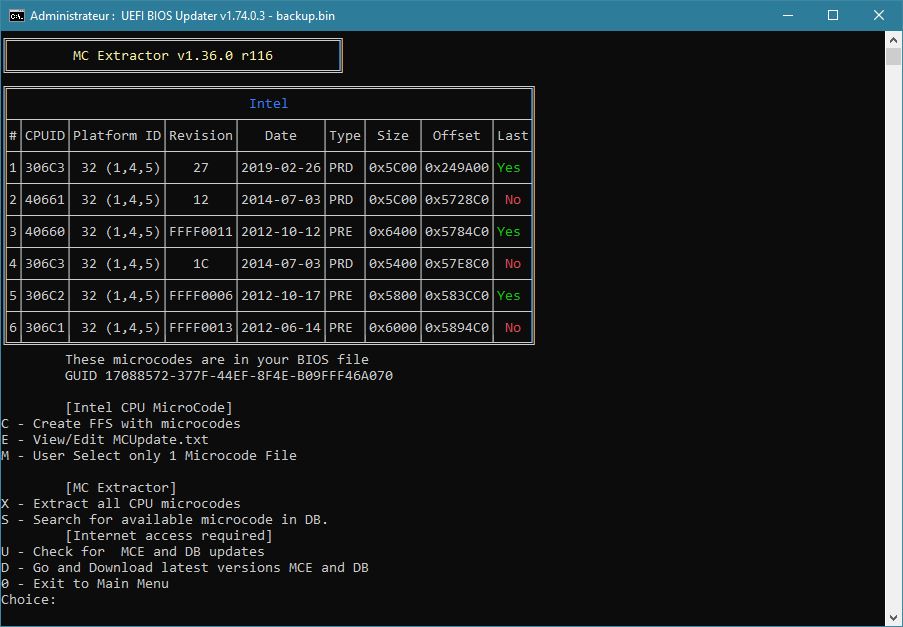Click the 'MC Extractor v1.36.0 r116' header
Viewport: 903px width, 627px height.
(173, 56)
